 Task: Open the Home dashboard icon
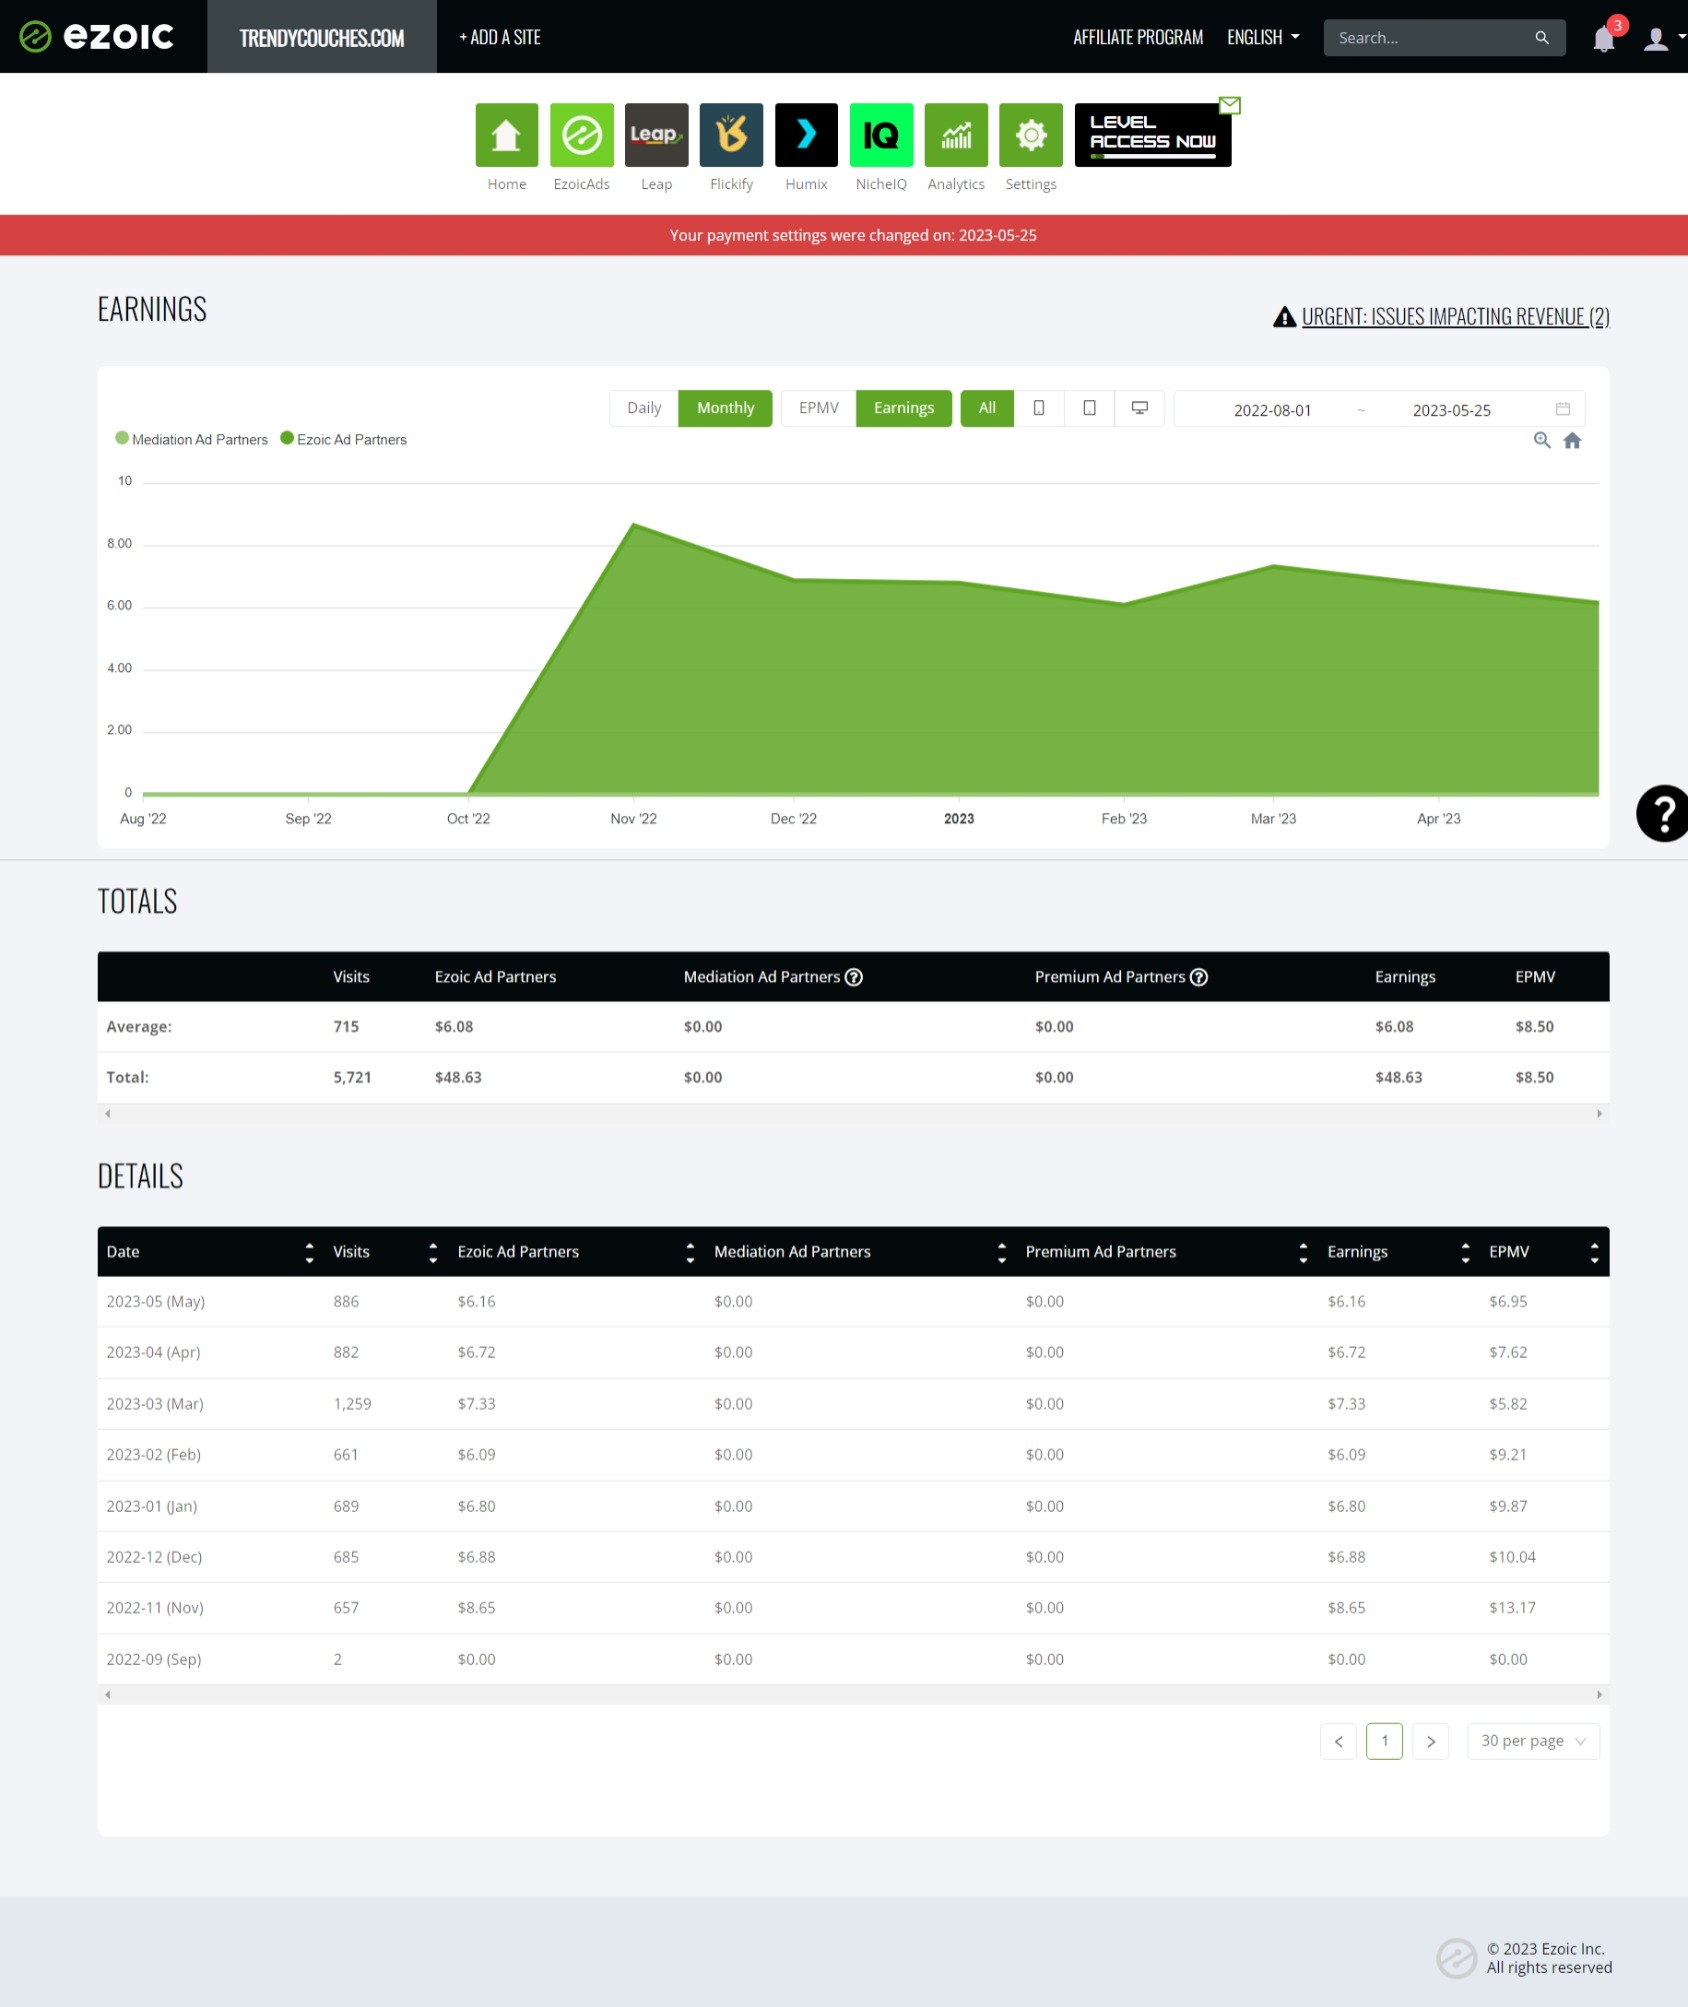(x=507, y=135)
